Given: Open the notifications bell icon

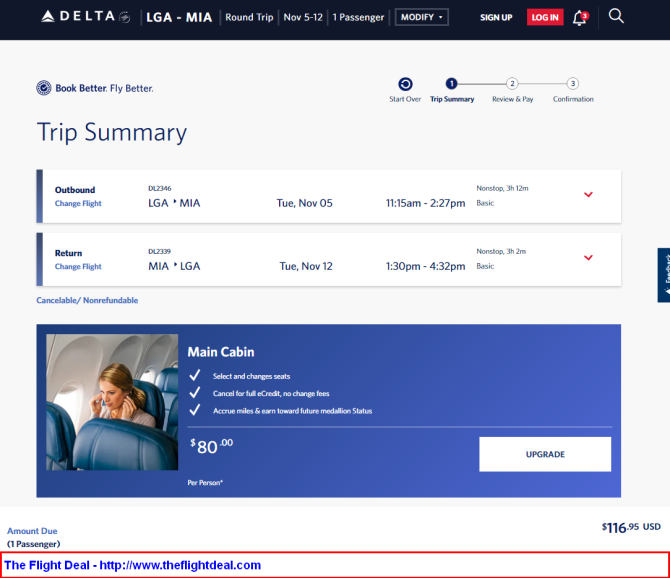Looking at the screenshot, I should (580, 18).
